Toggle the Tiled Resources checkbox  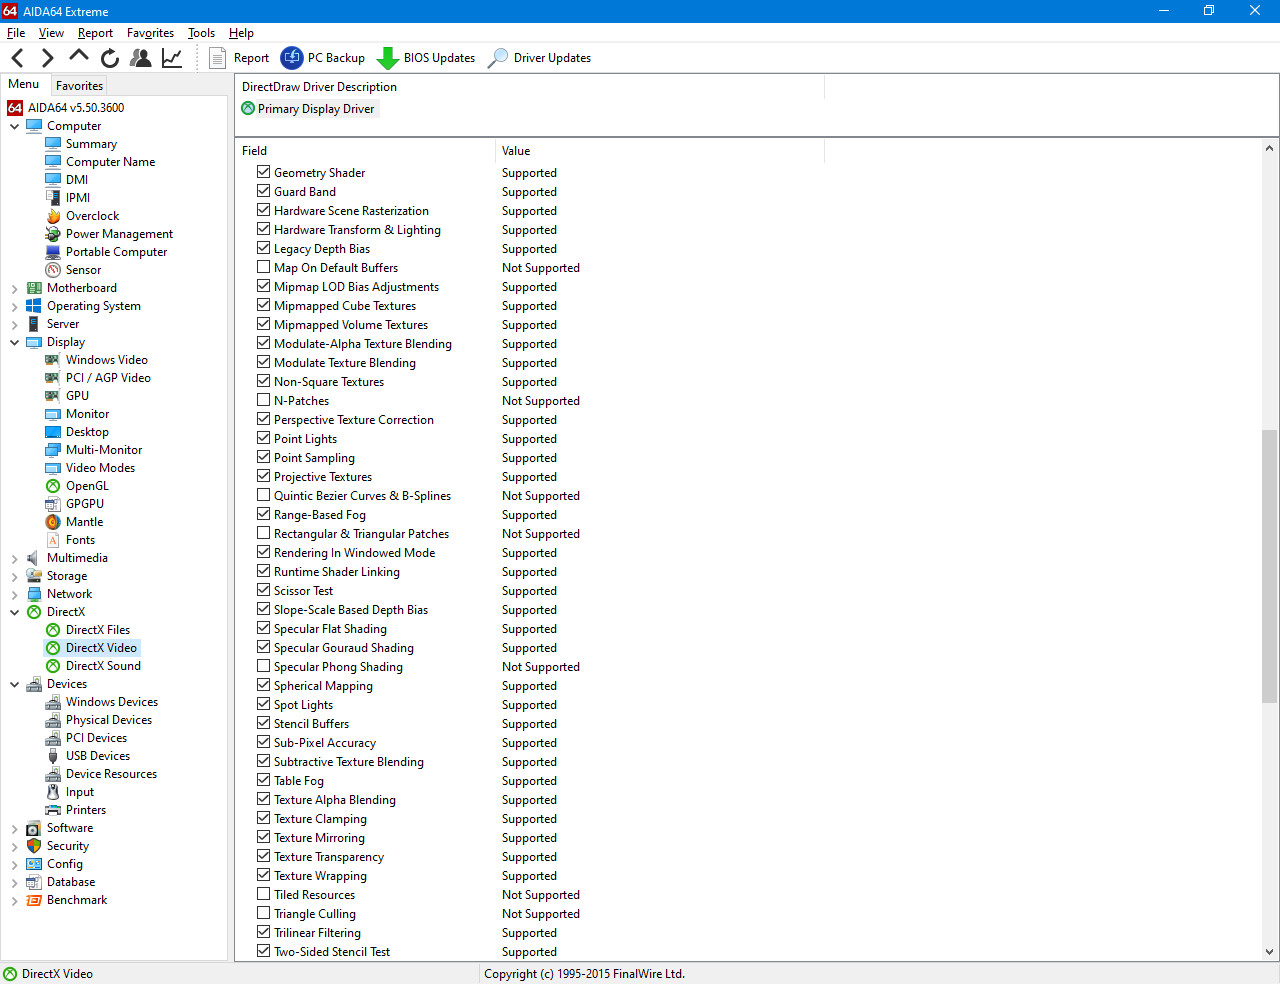click(264, 894)
